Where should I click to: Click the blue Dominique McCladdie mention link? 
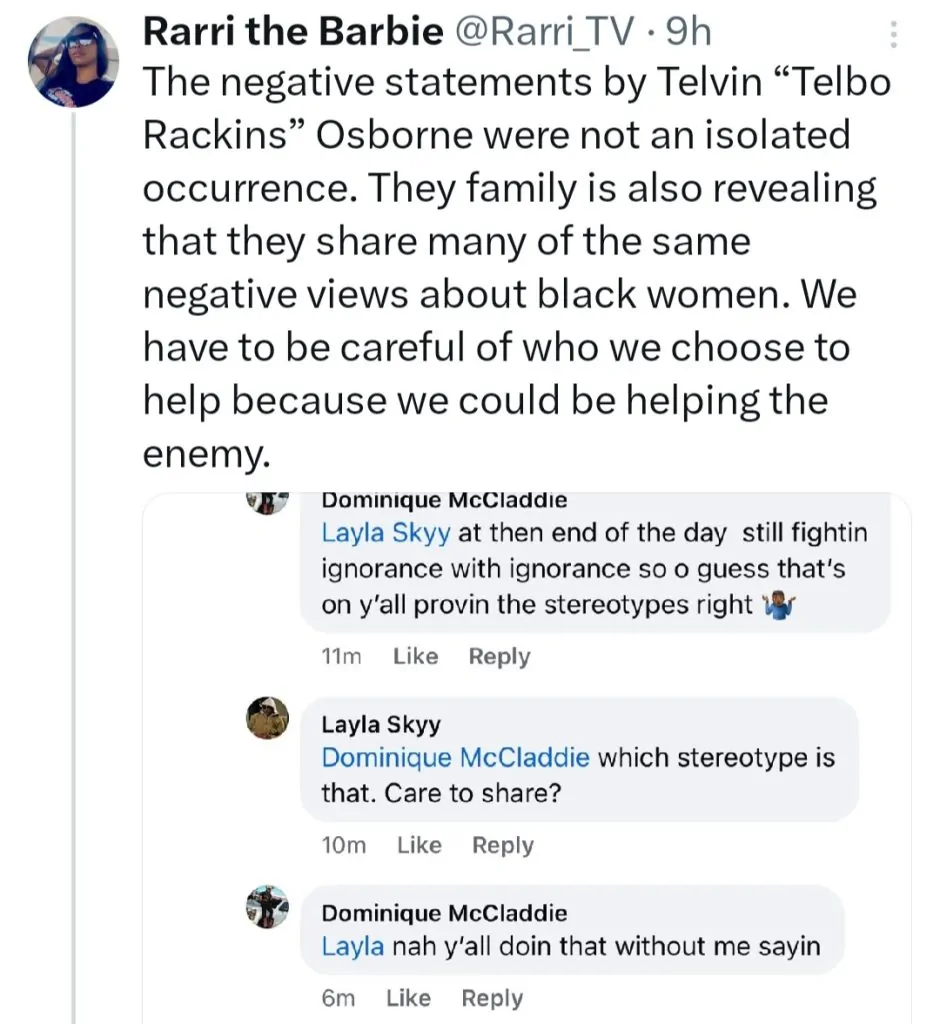[x=455, y=758]
